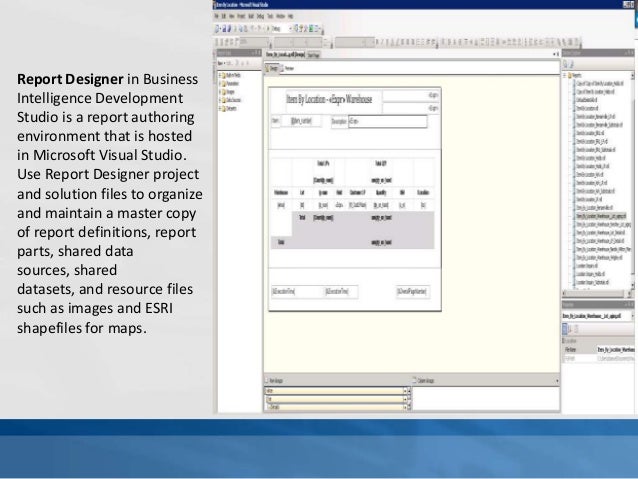The height and width of the screenshot is (479, 638).
Task: Select the OverallPageNumber footer textbox
Action: (x=413, y=291)
